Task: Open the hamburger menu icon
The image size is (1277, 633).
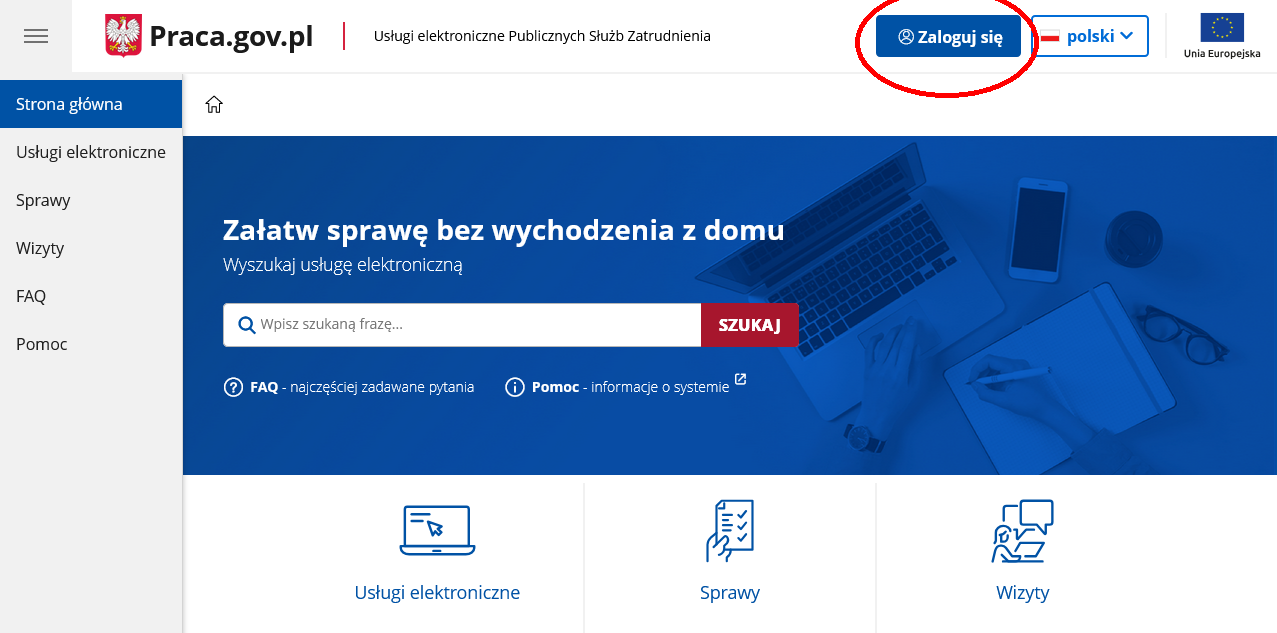Action: [36, 36]
